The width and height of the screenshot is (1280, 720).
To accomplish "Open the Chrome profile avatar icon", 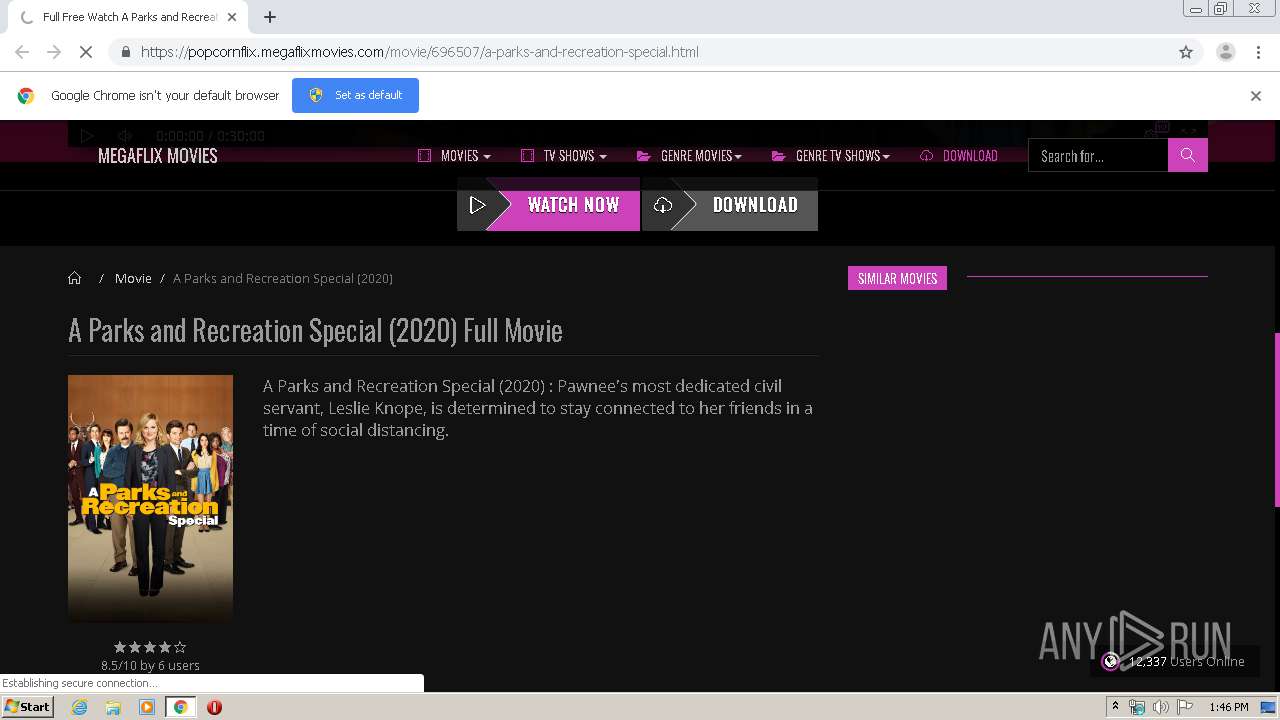I will coord(1226,52).
